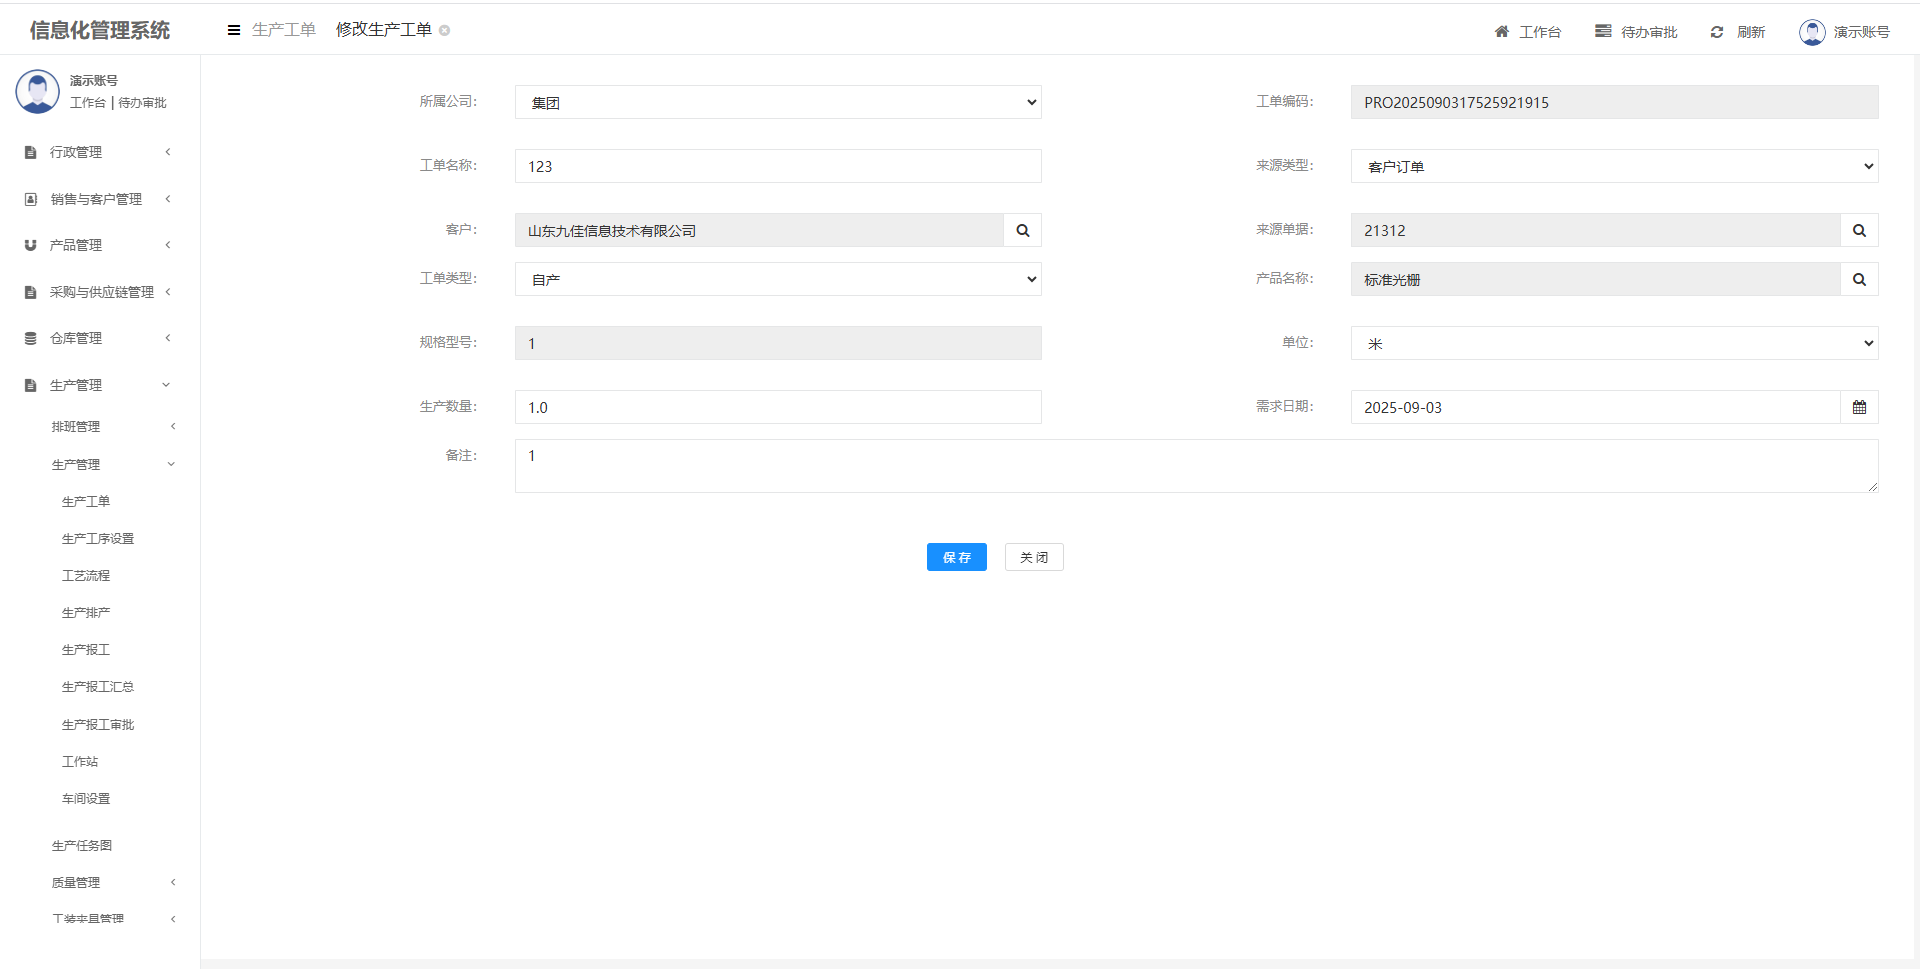Click the 工单名称 input field

777,166
